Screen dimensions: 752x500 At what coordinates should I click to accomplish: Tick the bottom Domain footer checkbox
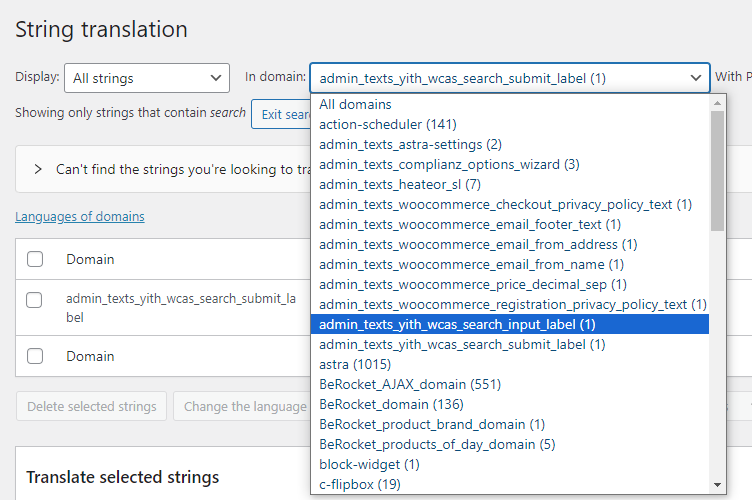tap(35, 356)
